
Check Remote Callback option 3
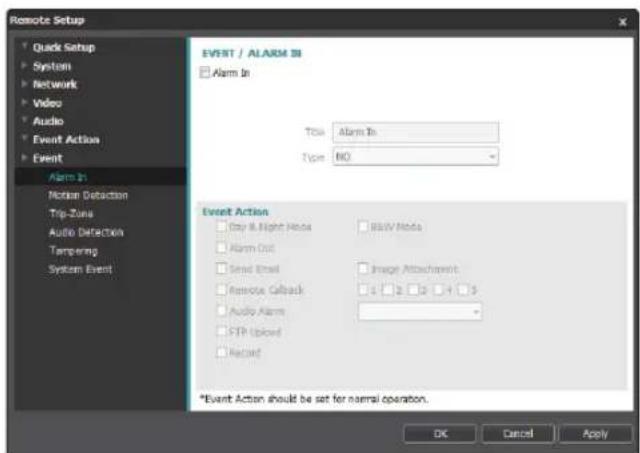point(413,290)
